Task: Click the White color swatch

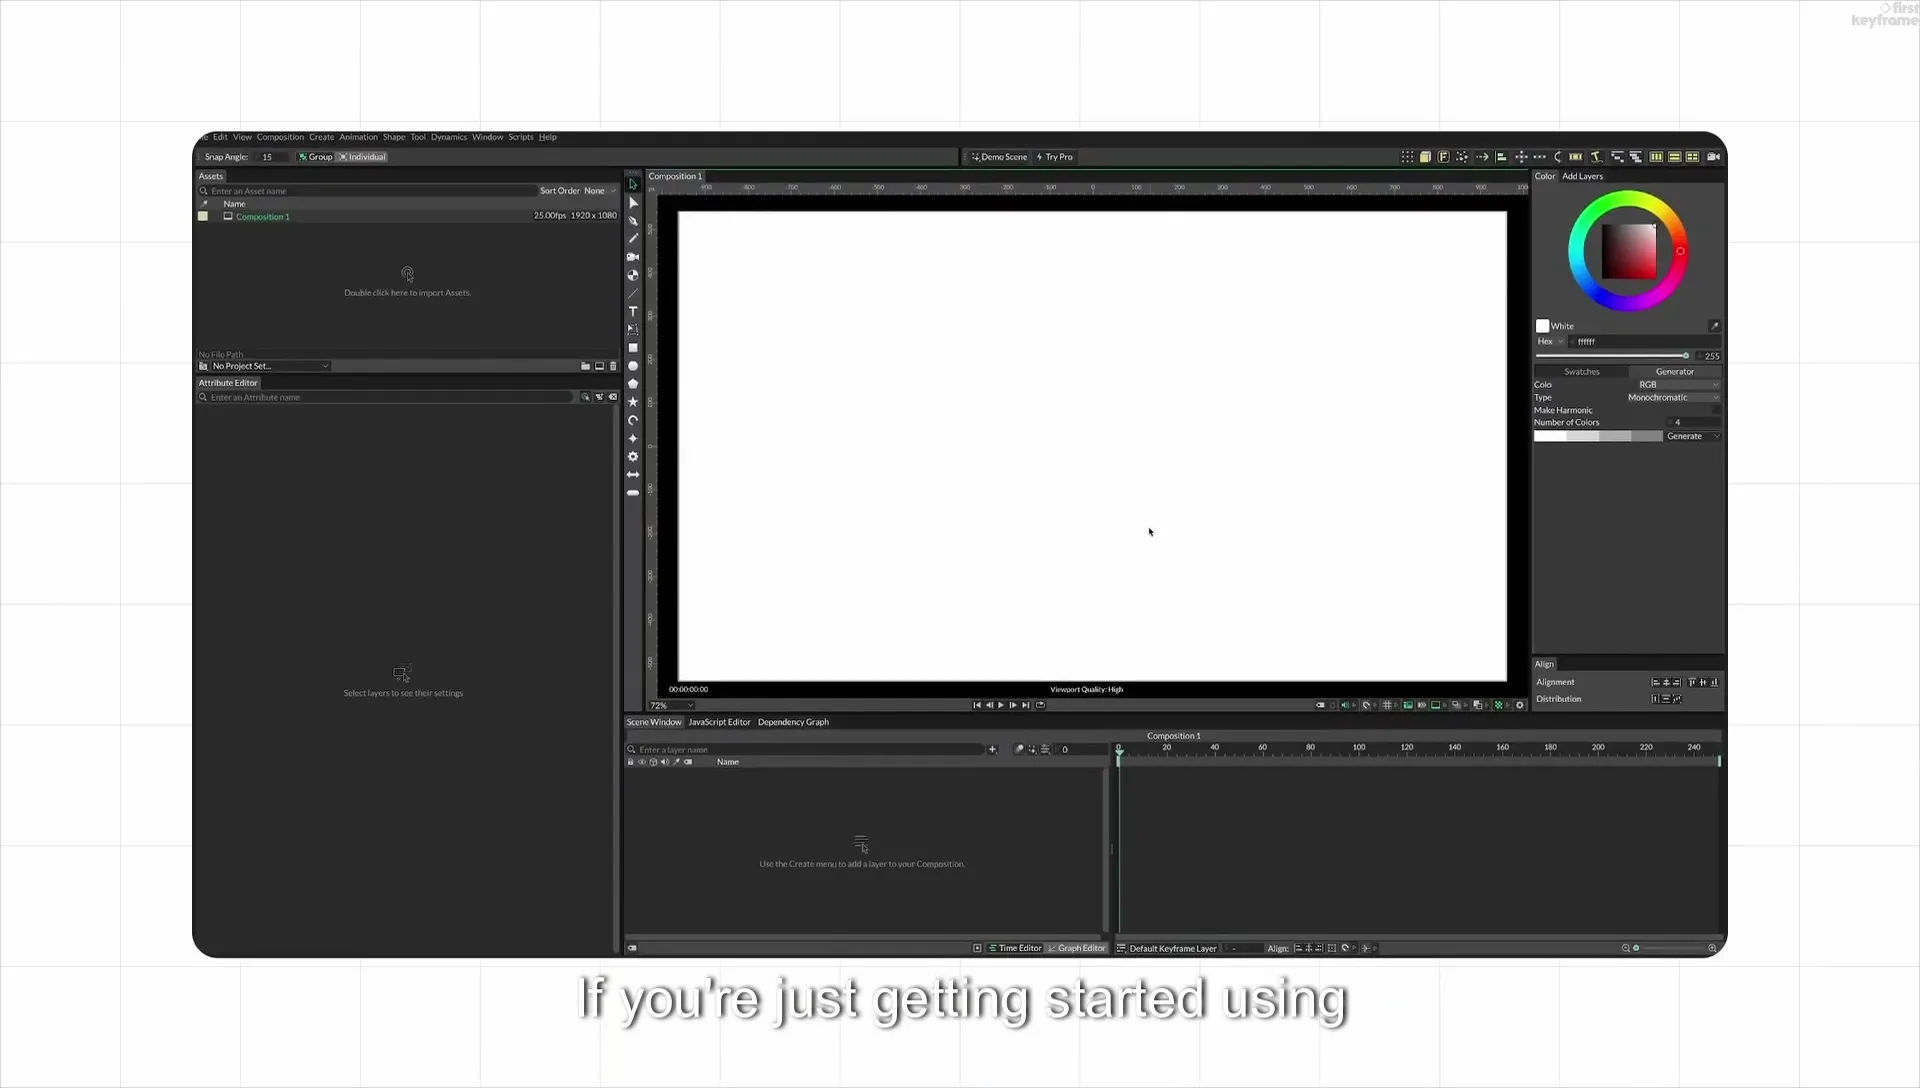Action: click(1542, 326)
